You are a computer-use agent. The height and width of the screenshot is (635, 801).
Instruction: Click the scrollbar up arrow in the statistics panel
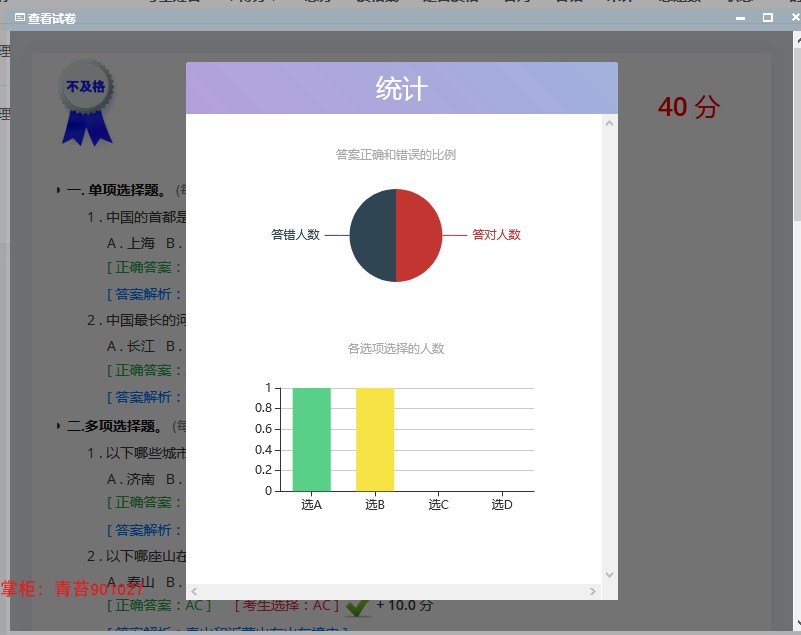(609, 123)
